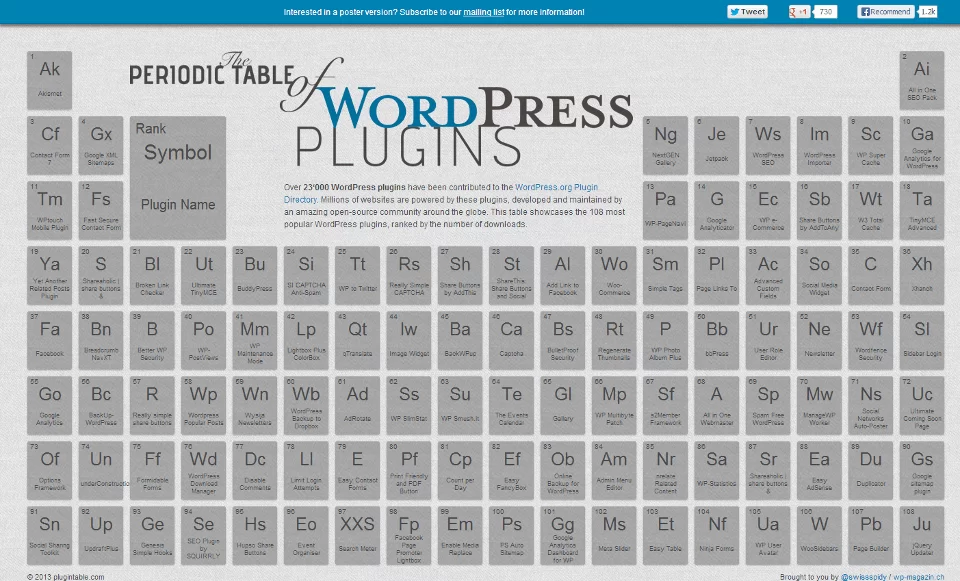Image resolution: width=960 pixels, height=581 pixels.
Task: Open the mailing list link
Action: [483, 12]
